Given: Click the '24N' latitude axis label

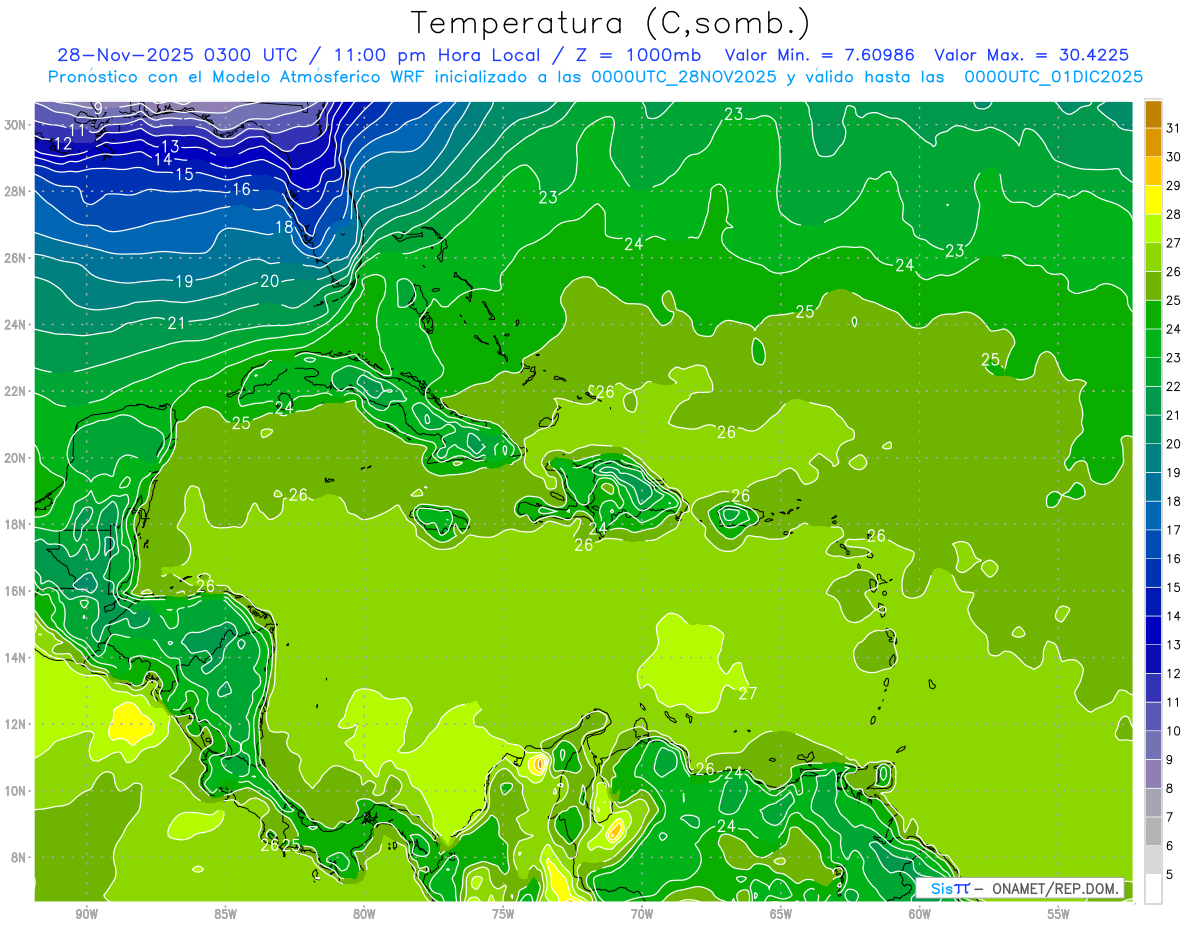Looking at the screenshot, I should tap(16, 324).
